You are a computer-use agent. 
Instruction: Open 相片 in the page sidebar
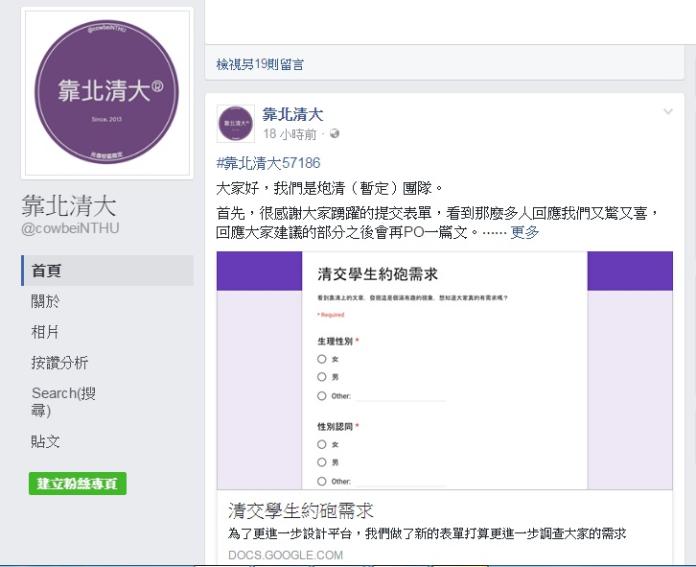coord(45,332)
